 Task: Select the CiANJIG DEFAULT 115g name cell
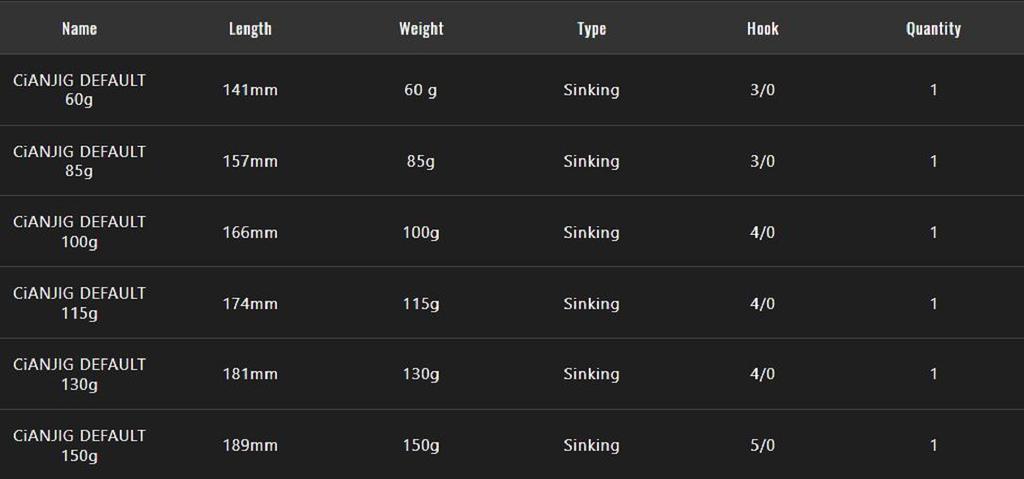coord(79,303)
